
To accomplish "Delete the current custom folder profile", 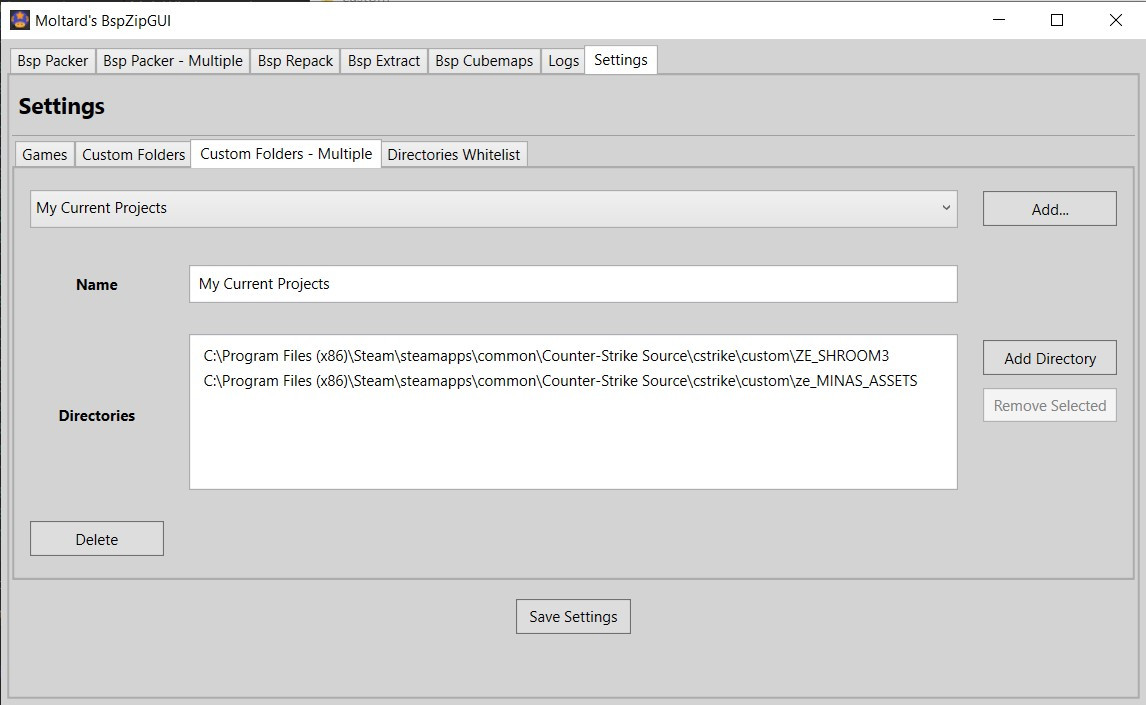I will (96, 538).
